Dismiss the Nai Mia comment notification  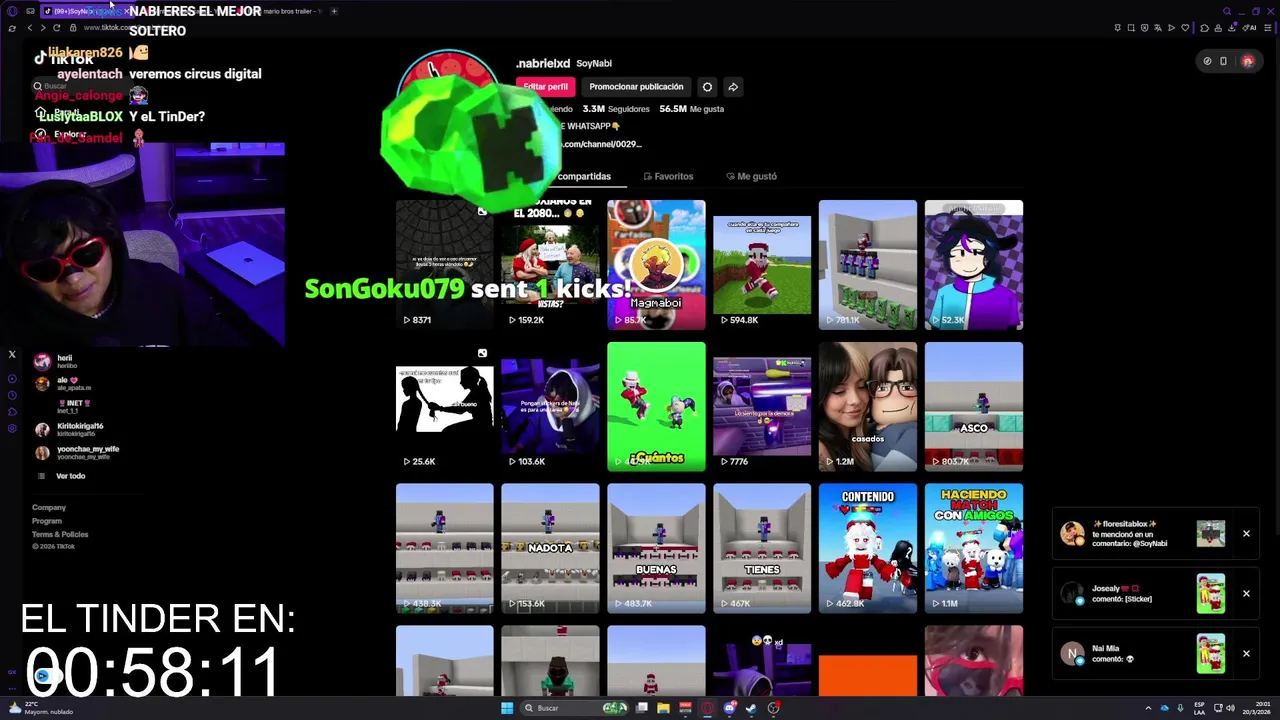tap(1246, 654)
